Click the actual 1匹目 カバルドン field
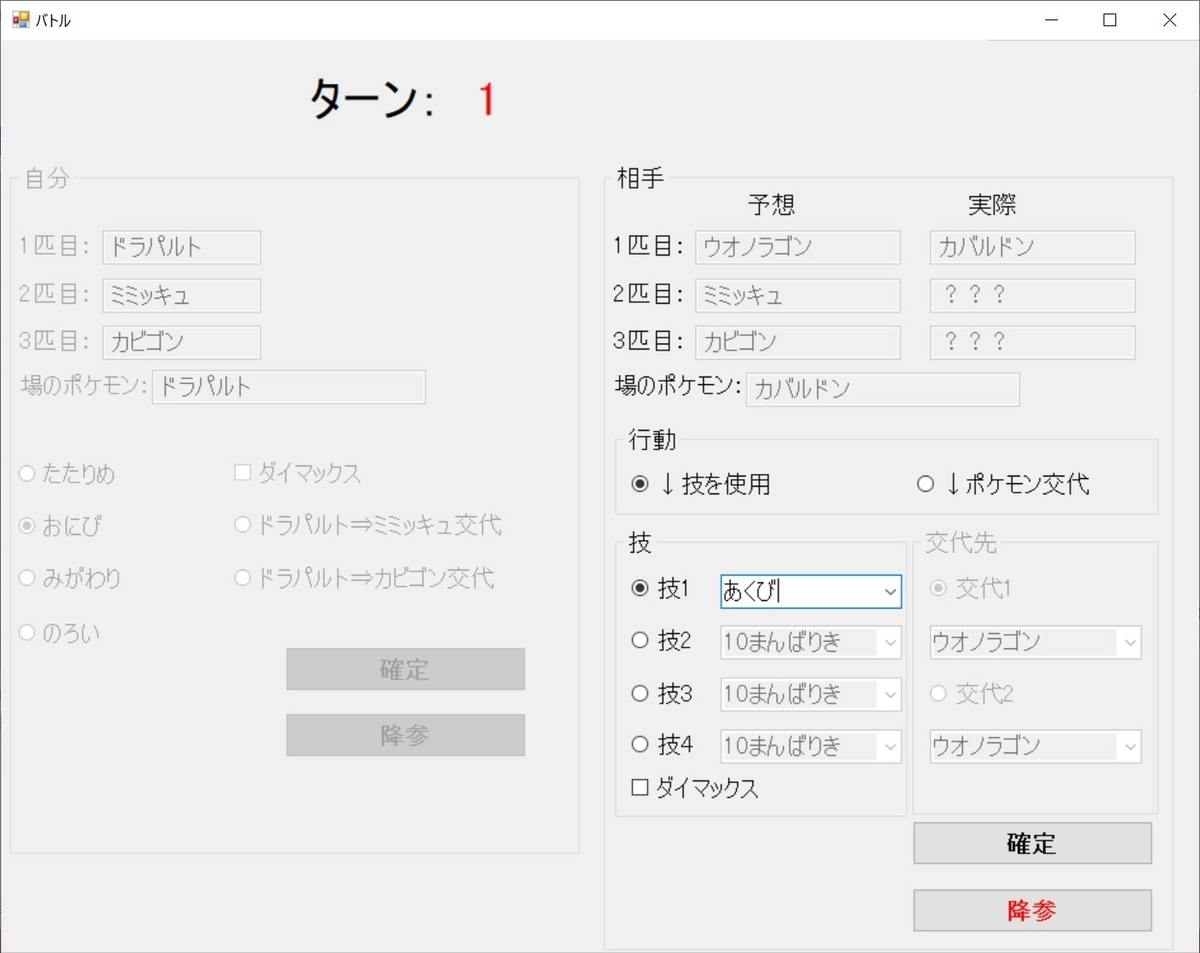This screenshot has height=953, width=1200. (1032, 247)
